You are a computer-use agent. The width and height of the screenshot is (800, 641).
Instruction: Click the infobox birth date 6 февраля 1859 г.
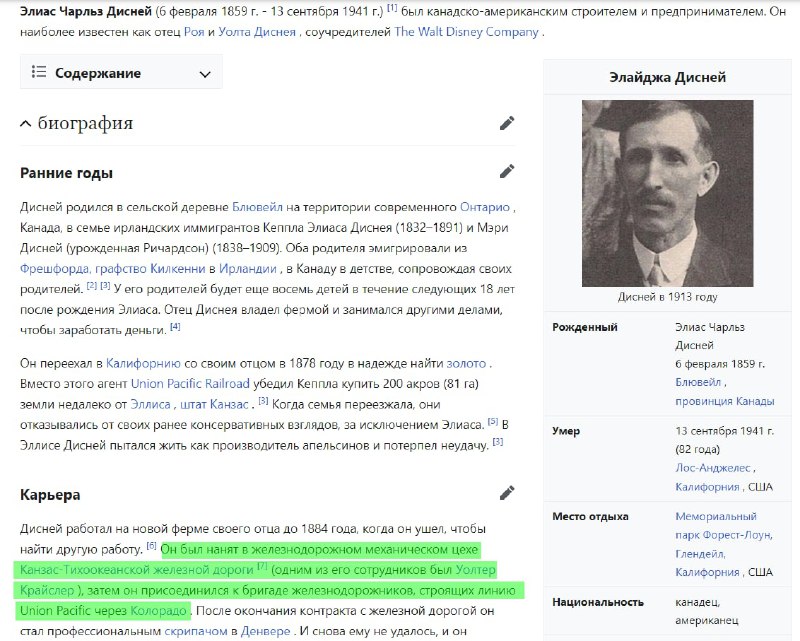point(720,364)
